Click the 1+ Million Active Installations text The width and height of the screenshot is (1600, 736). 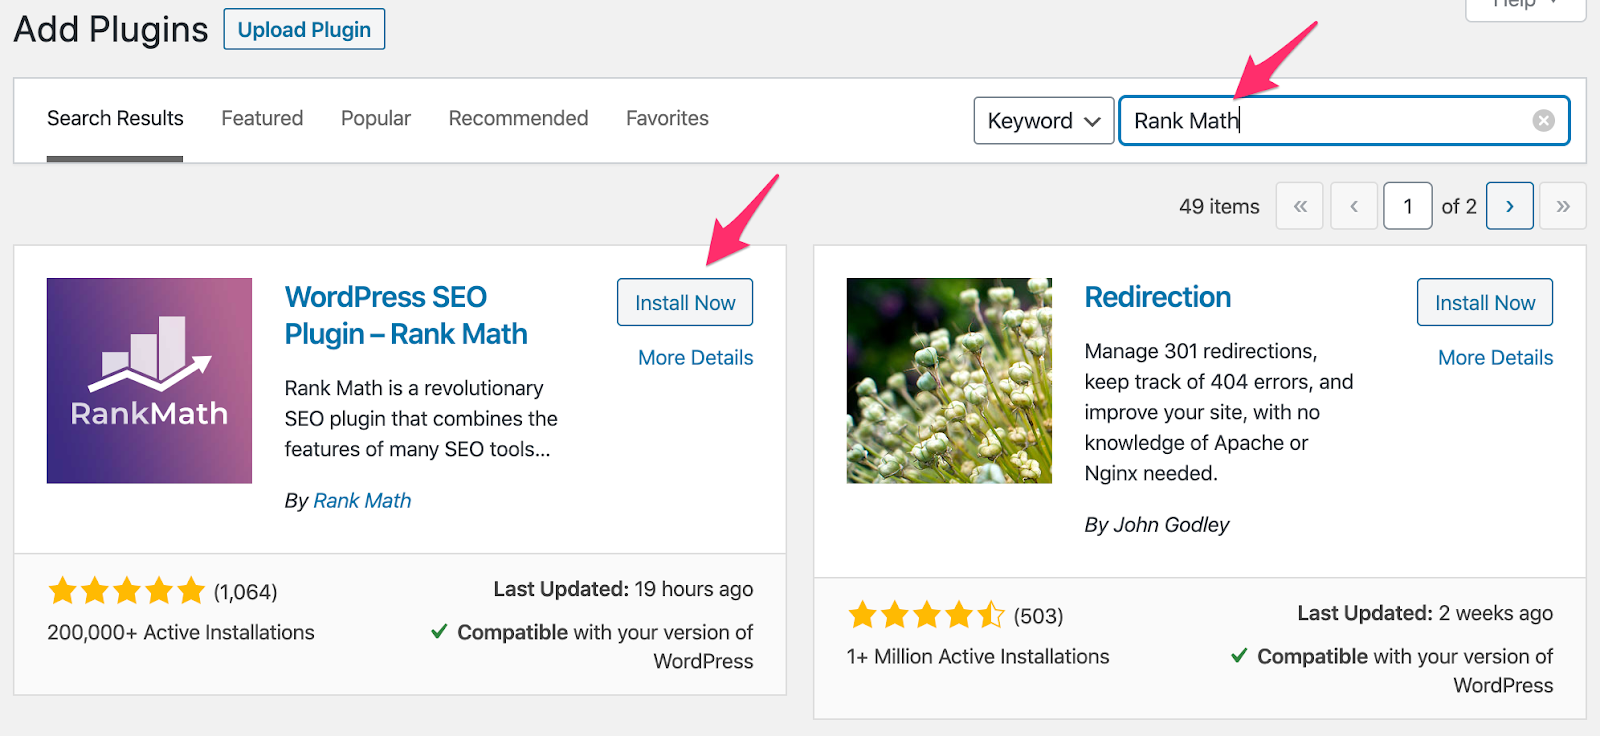point(978,656)
